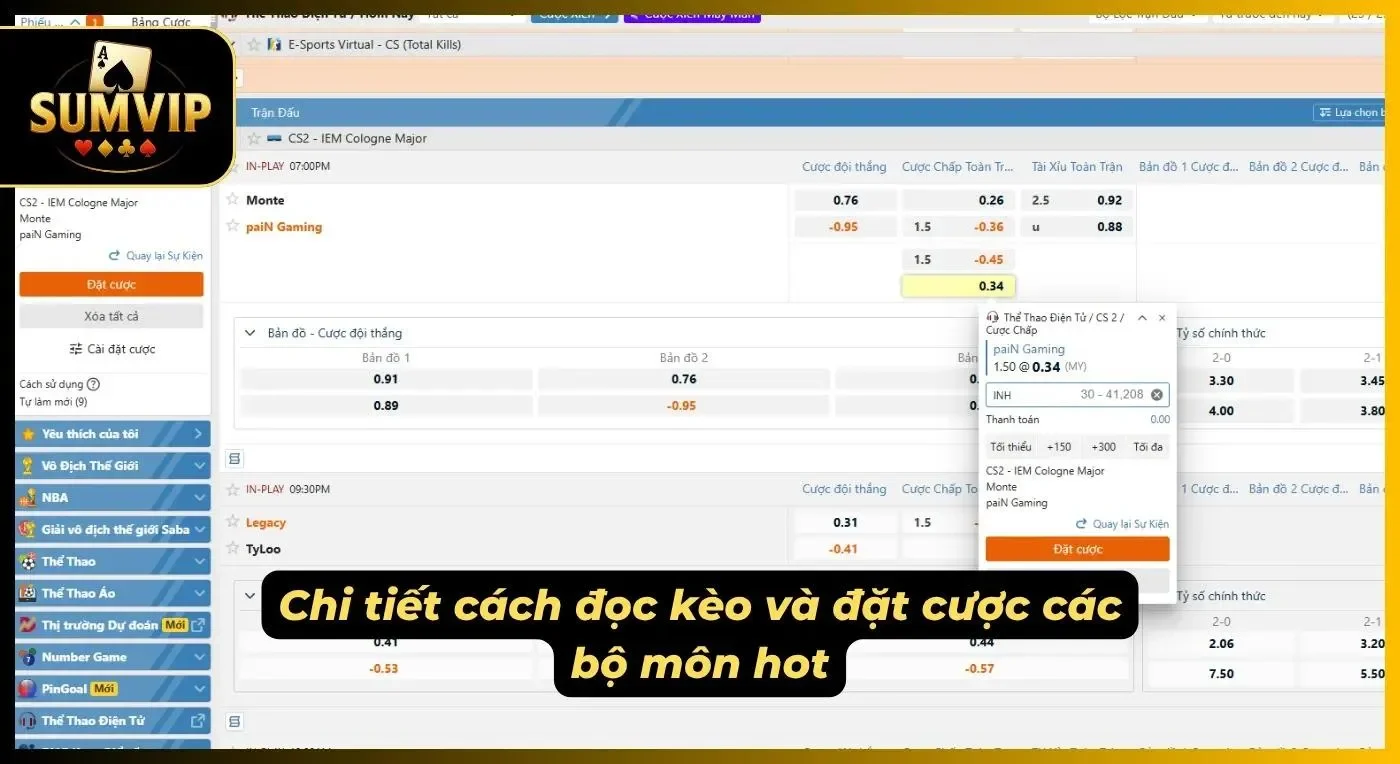The image size is (1400, 764).
Task: Open the Lựa chọn filter button
Action: point(1350,112)
